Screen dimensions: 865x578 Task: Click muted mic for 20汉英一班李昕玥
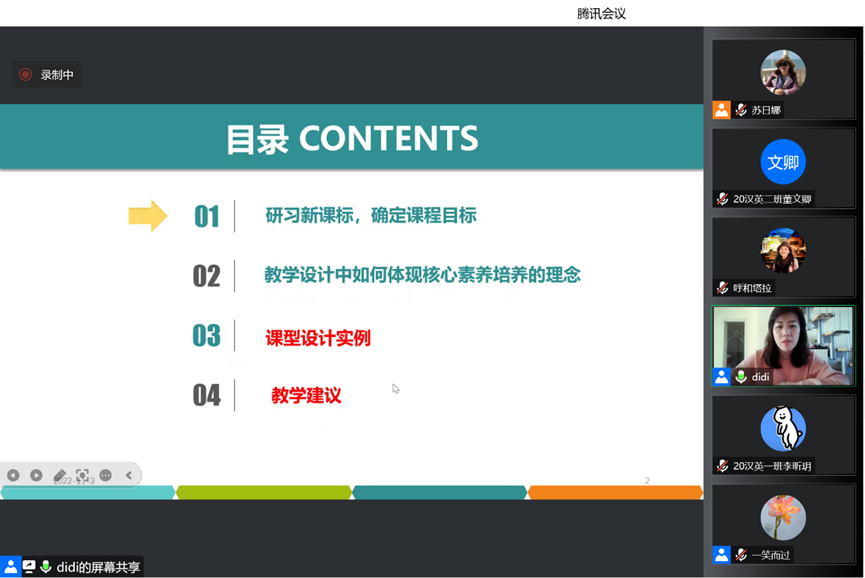[x=722, y=466]
